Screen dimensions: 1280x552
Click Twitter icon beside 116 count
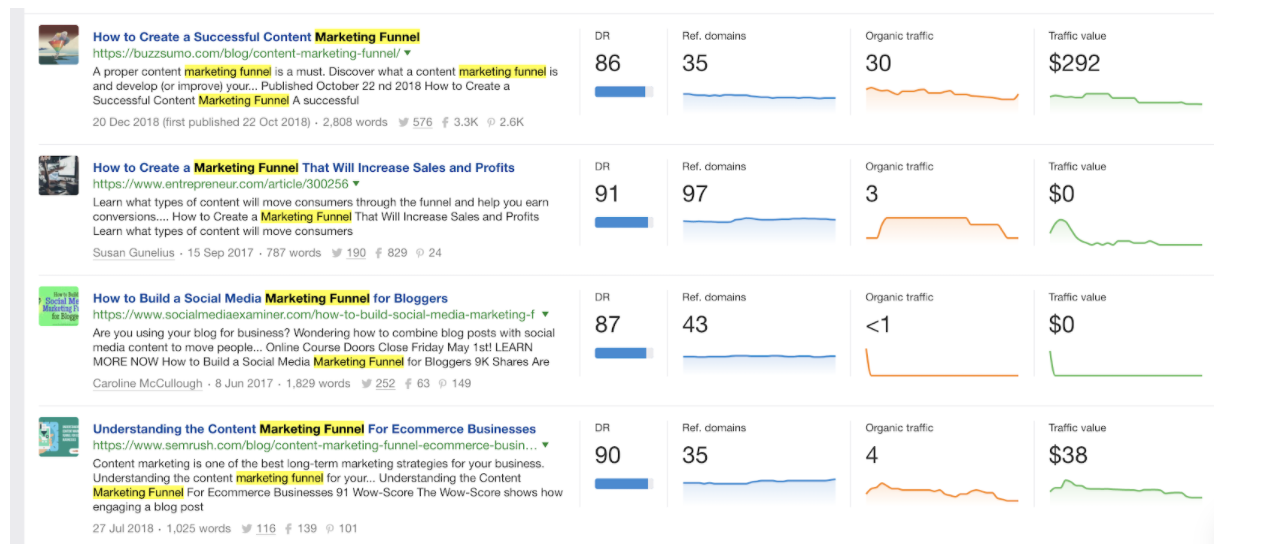point(247,529)
